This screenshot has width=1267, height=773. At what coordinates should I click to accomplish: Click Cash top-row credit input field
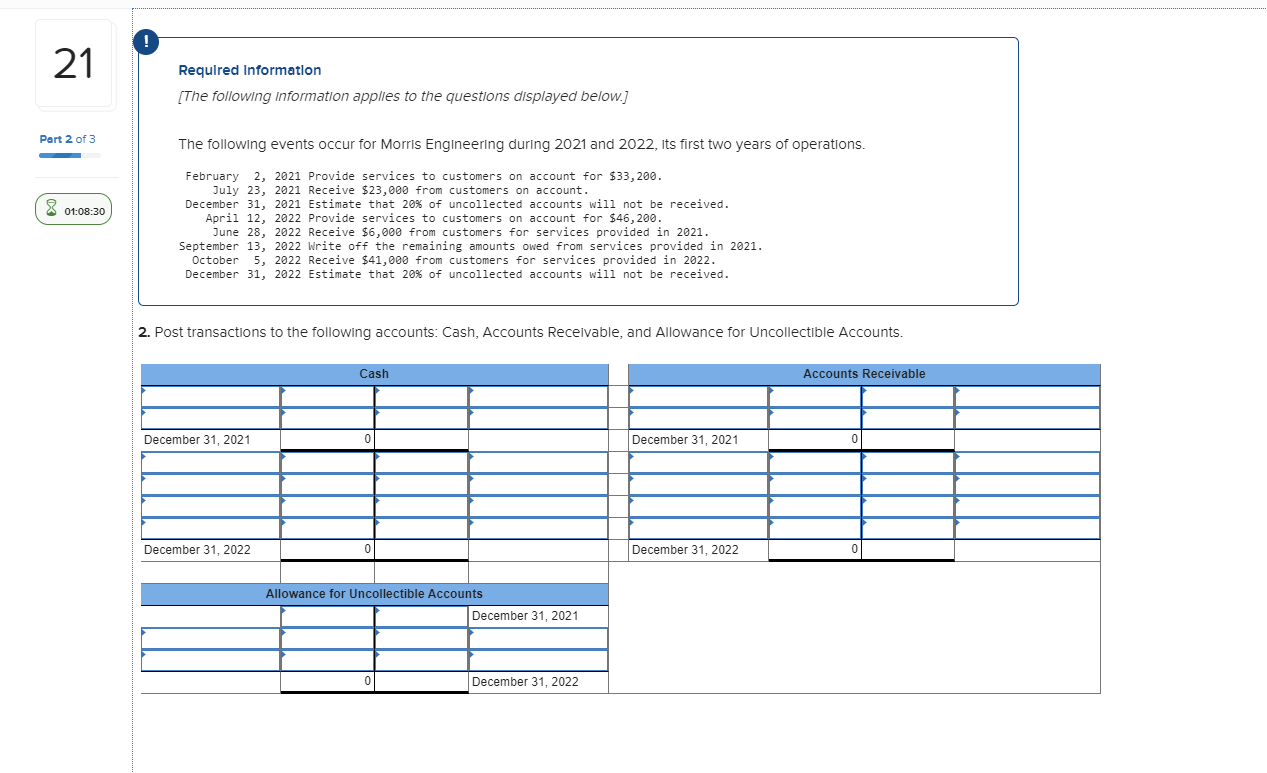pyautogui.click(x=421, y=396)
